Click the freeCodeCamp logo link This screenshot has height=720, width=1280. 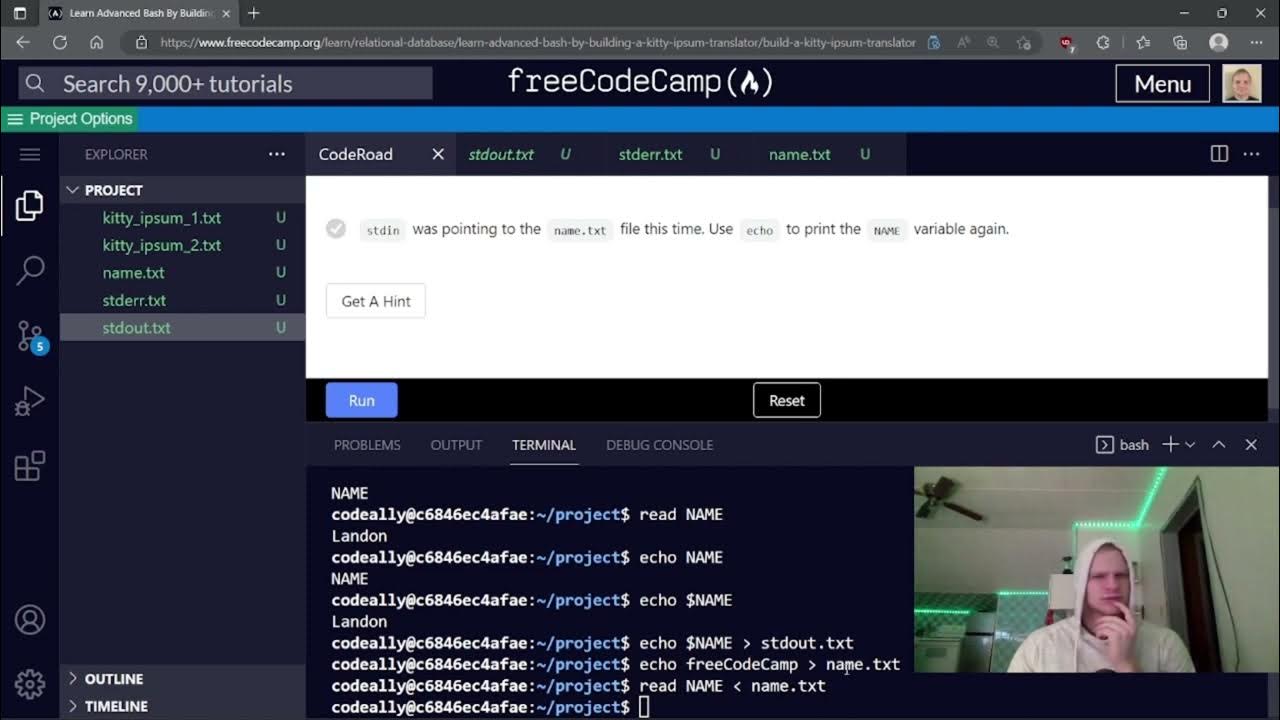(640, 82)
